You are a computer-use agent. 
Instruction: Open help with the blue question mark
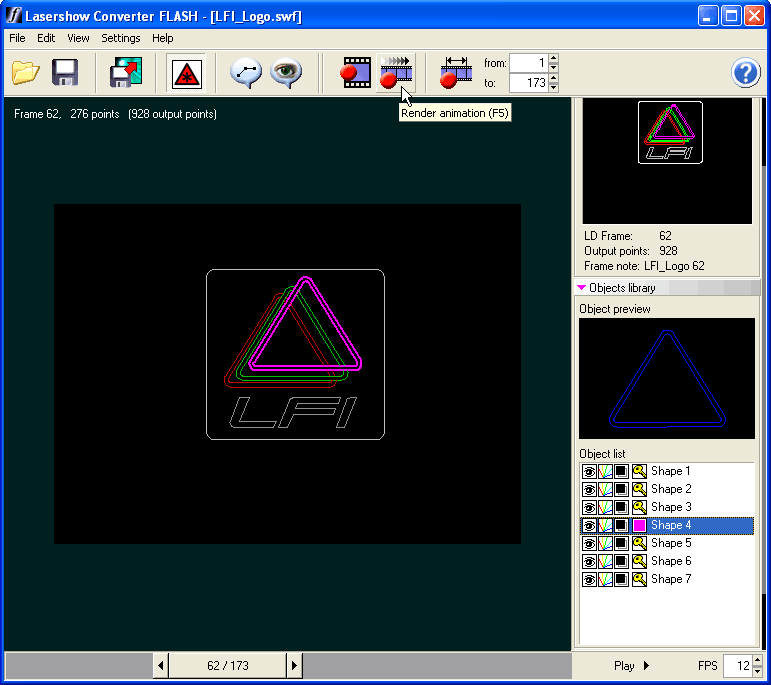[745, 73]
